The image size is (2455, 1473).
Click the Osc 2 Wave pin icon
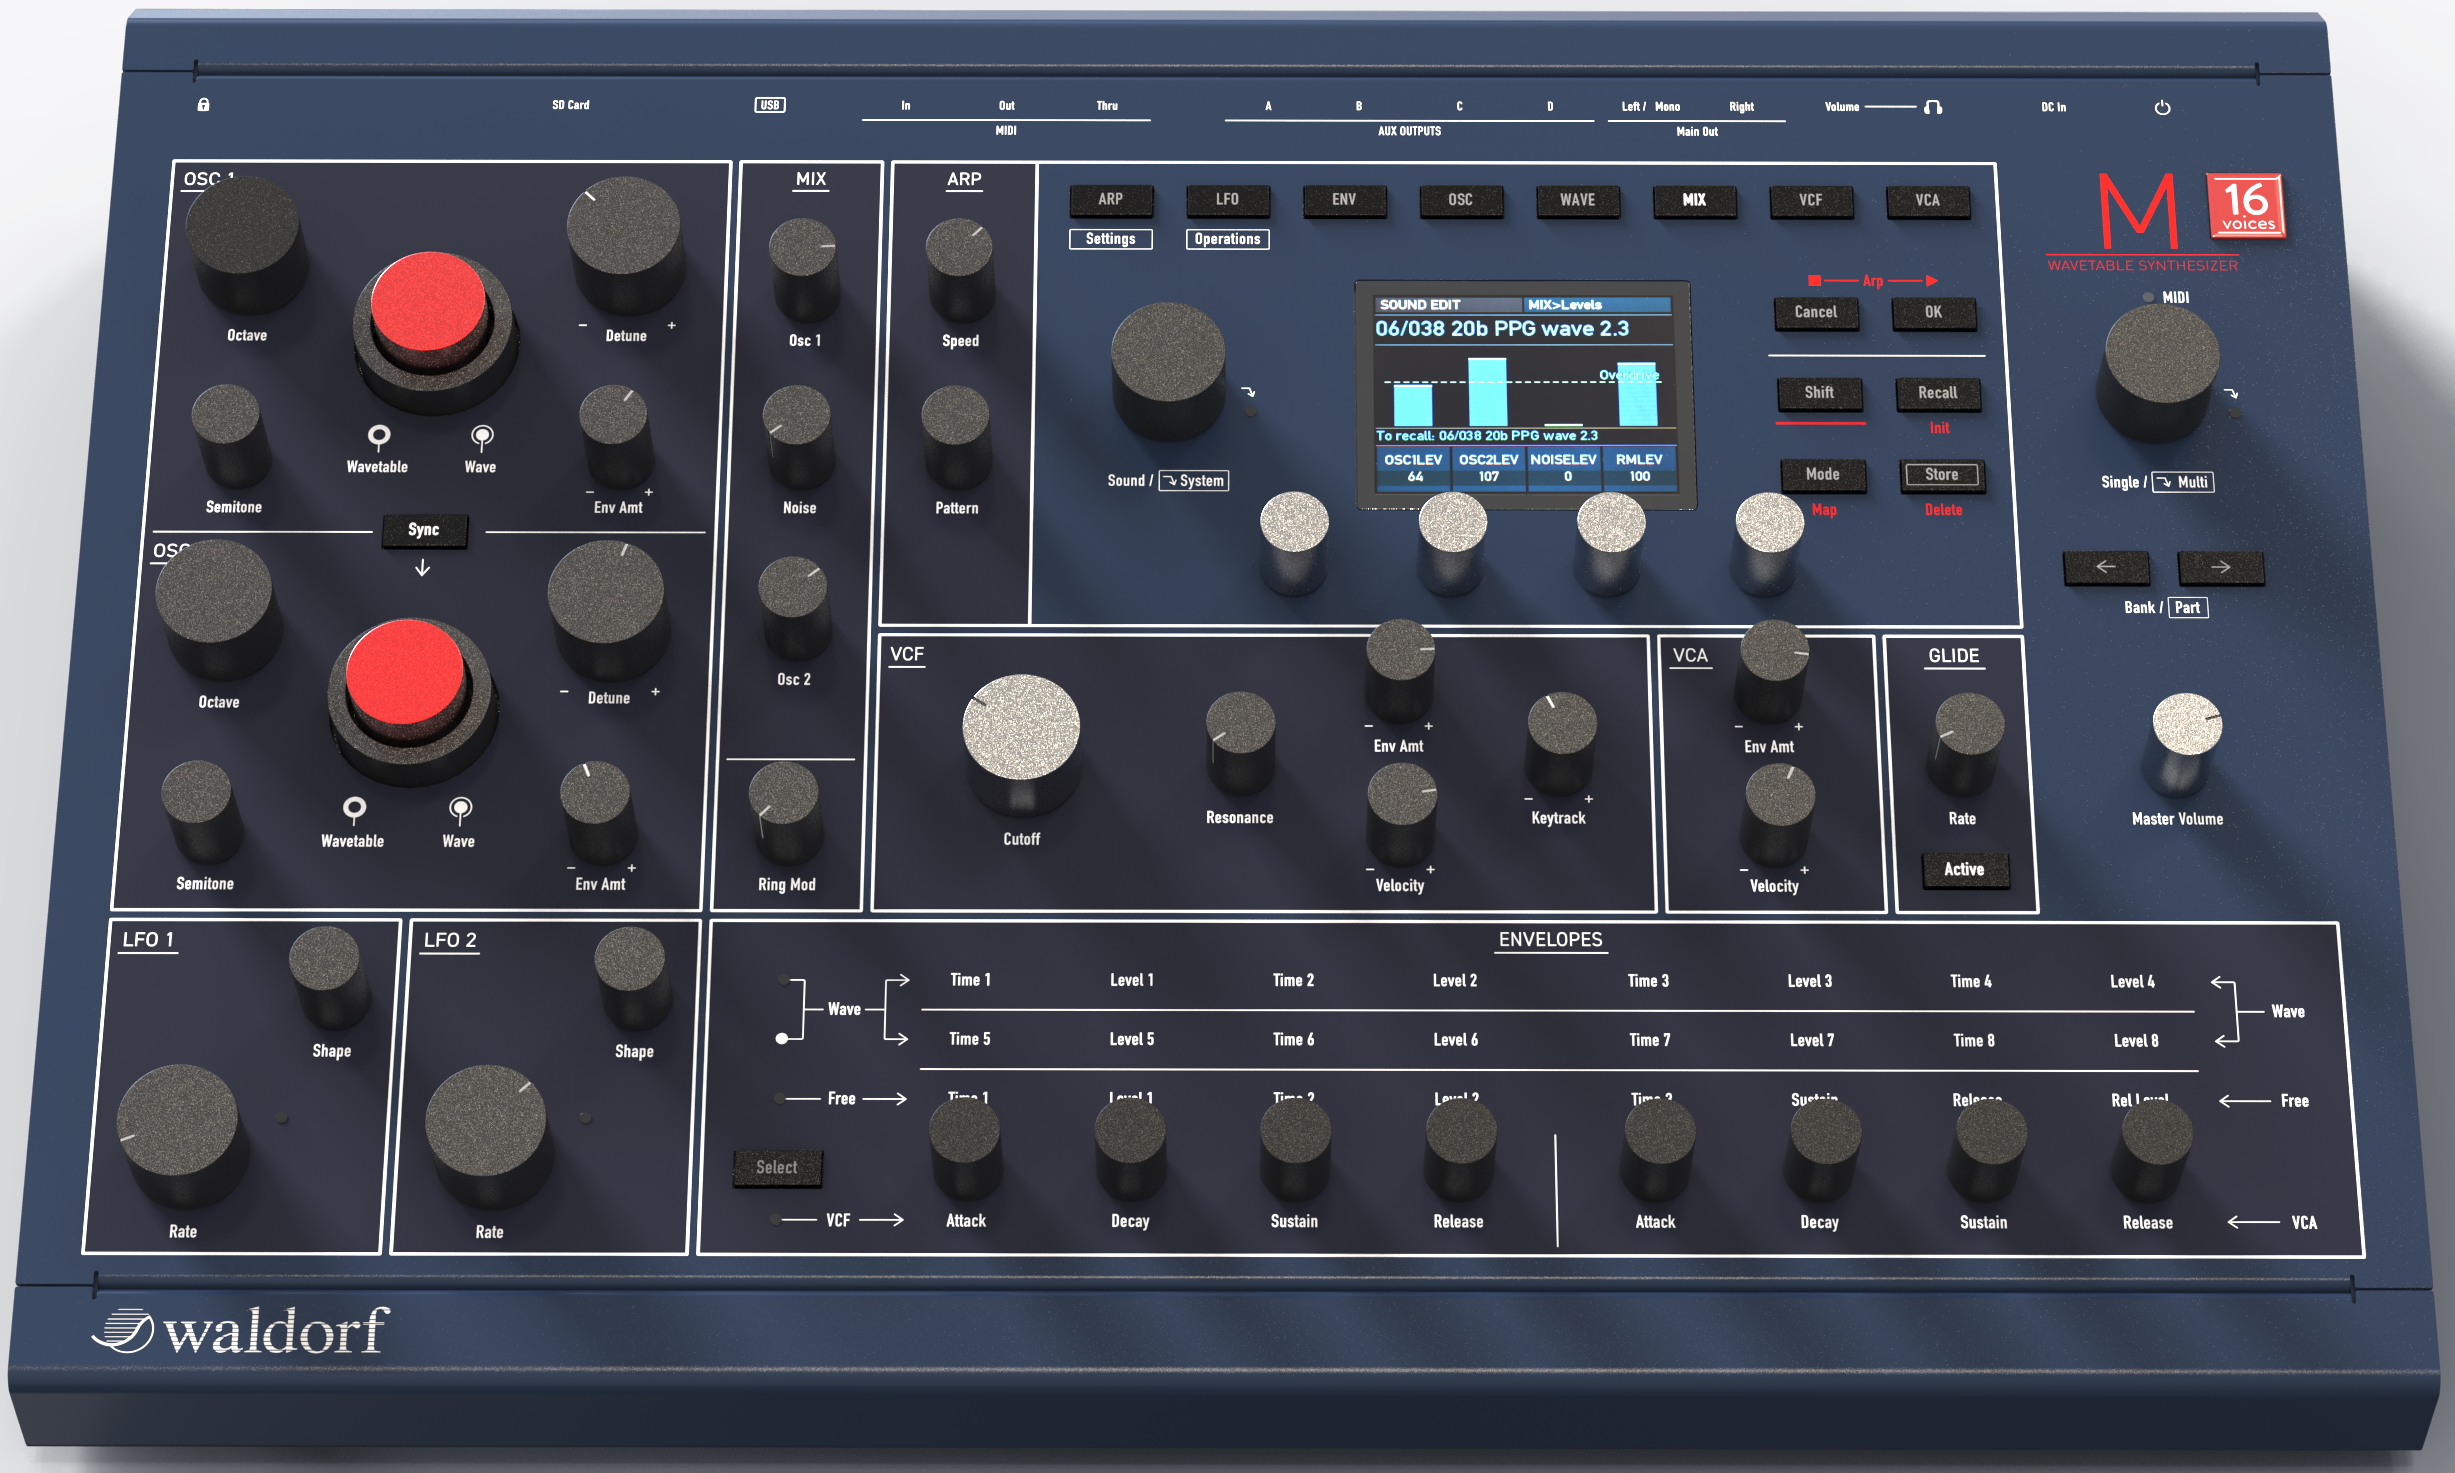point(460,808)
